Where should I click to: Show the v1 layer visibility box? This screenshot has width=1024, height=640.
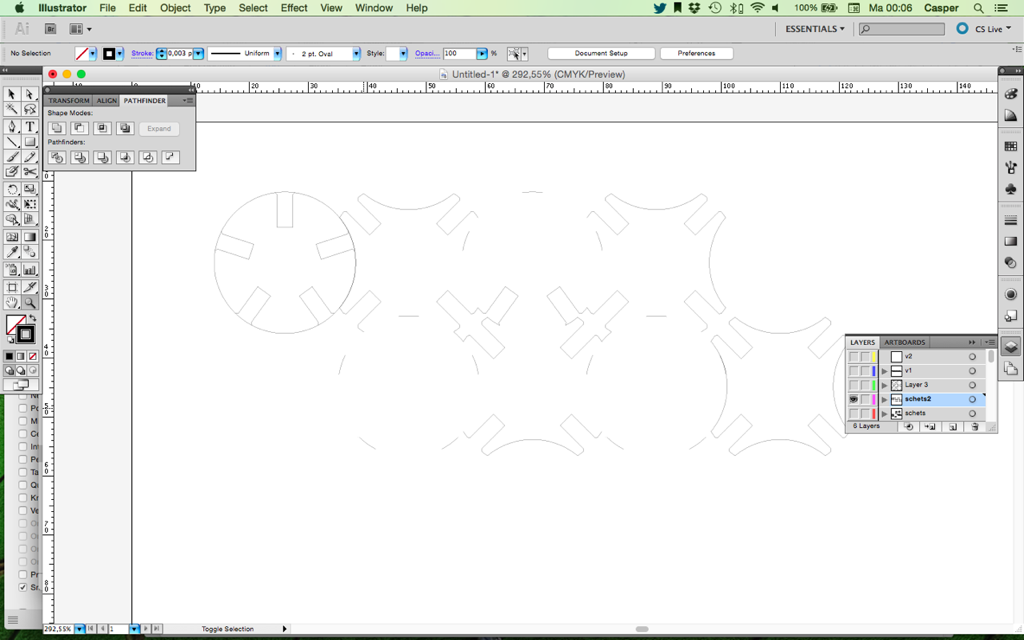854,371
